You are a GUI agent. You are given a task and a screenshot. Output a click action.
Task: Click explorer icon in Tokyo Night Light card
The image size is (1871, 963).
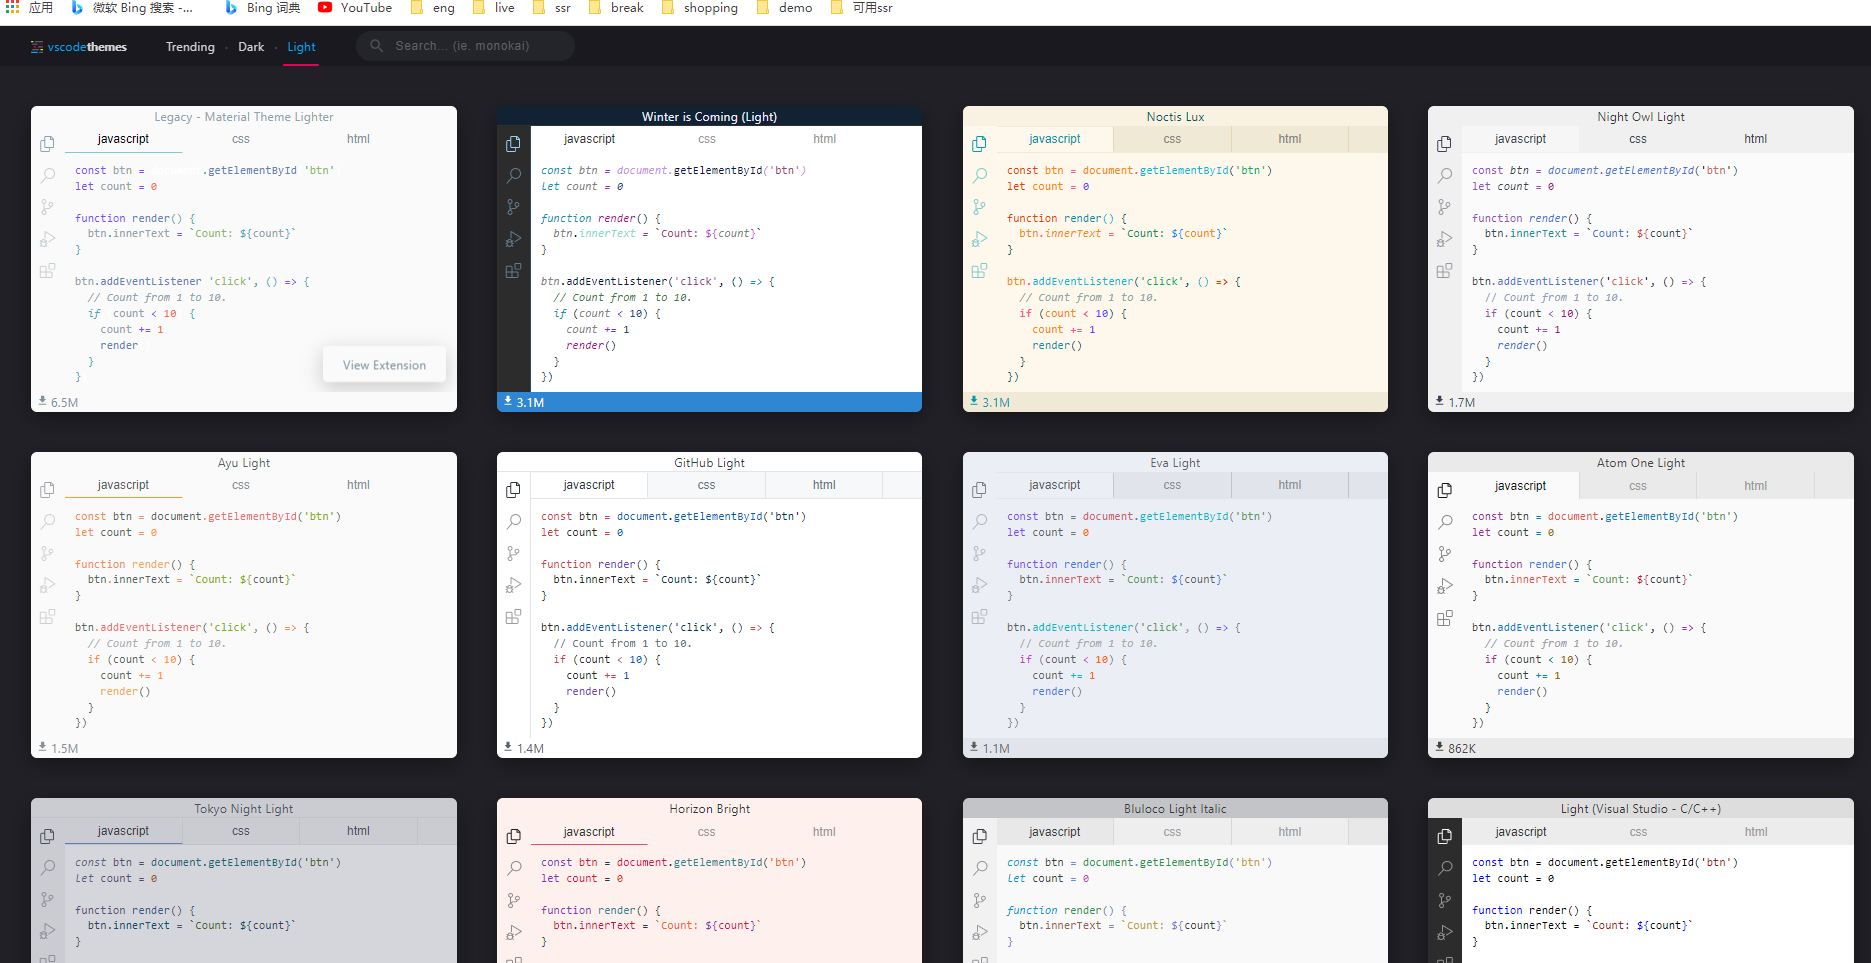tap(47, 836)
